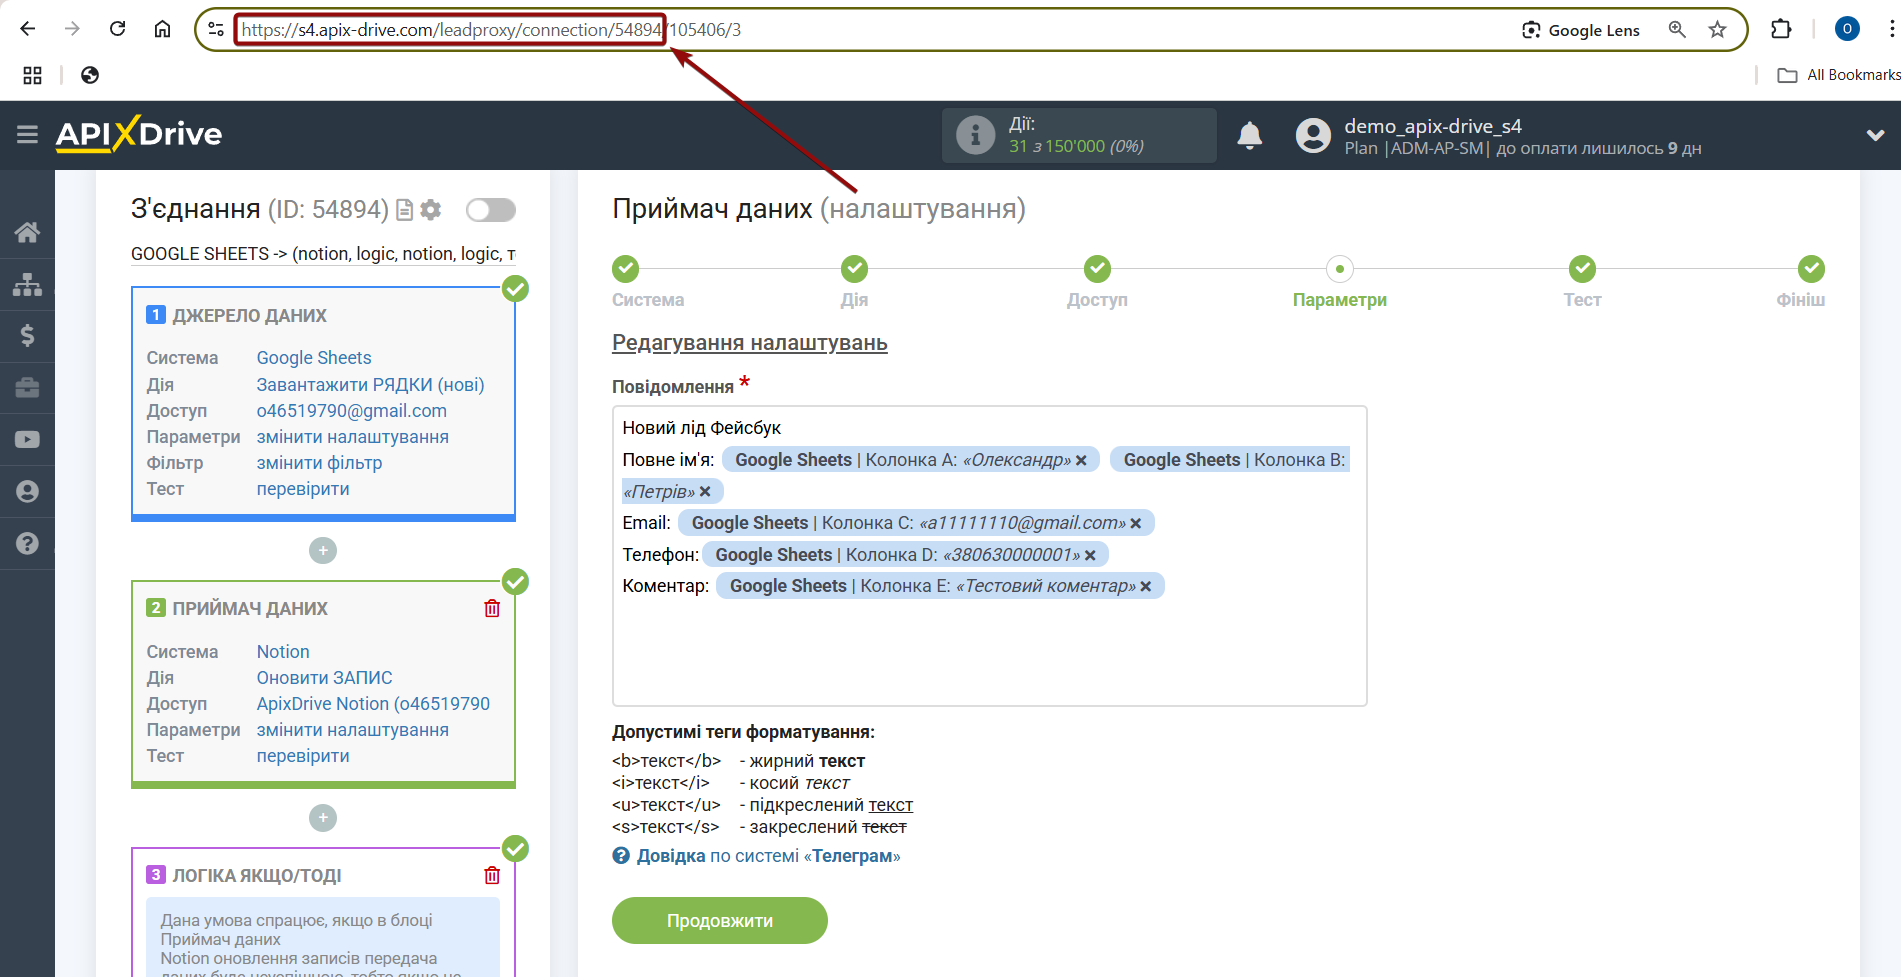Copy connection document icon

pos(404,210)
